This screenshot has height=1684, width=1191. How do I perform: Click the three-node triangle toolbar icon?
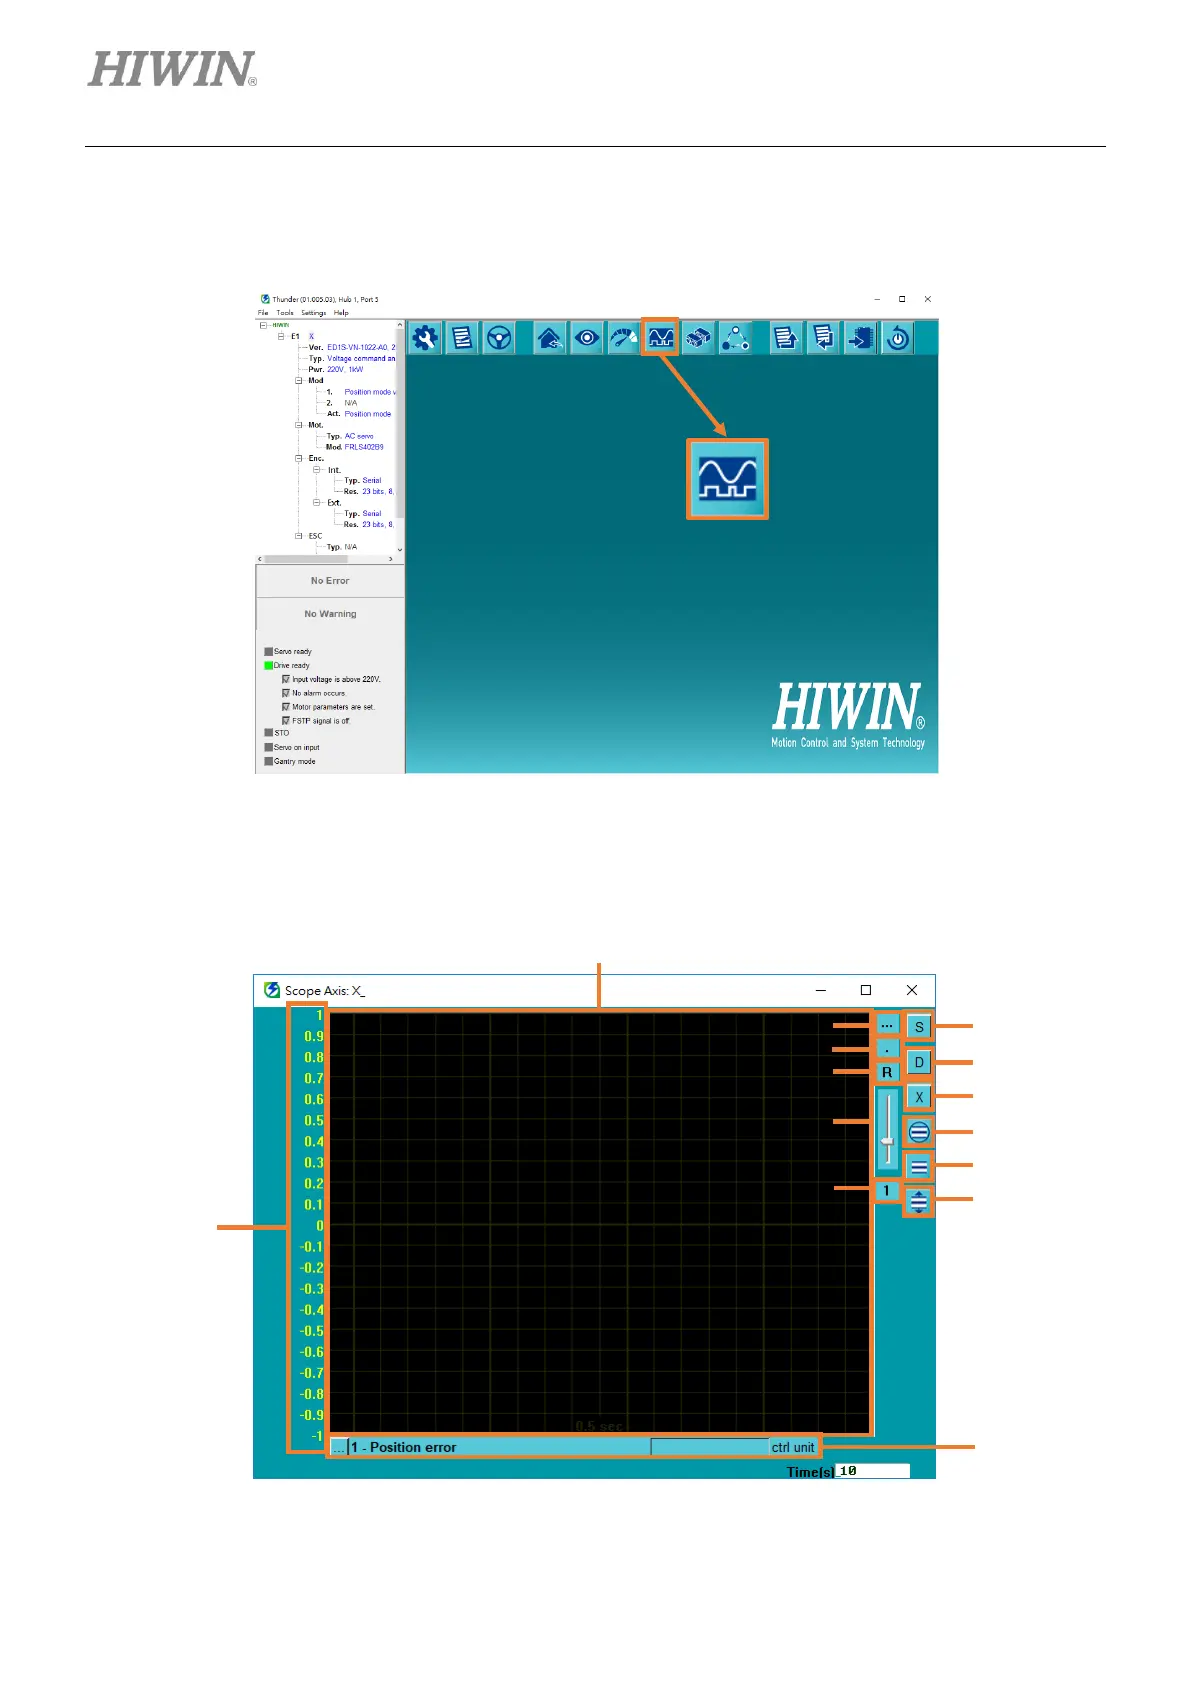[x=735, y=338]
